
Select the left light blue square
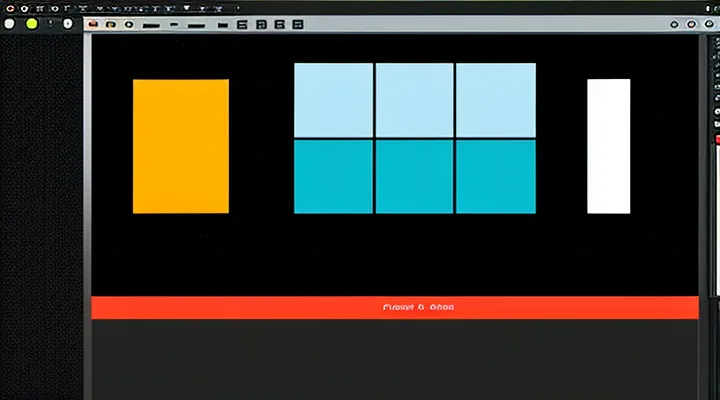click(x=333, y=100)
